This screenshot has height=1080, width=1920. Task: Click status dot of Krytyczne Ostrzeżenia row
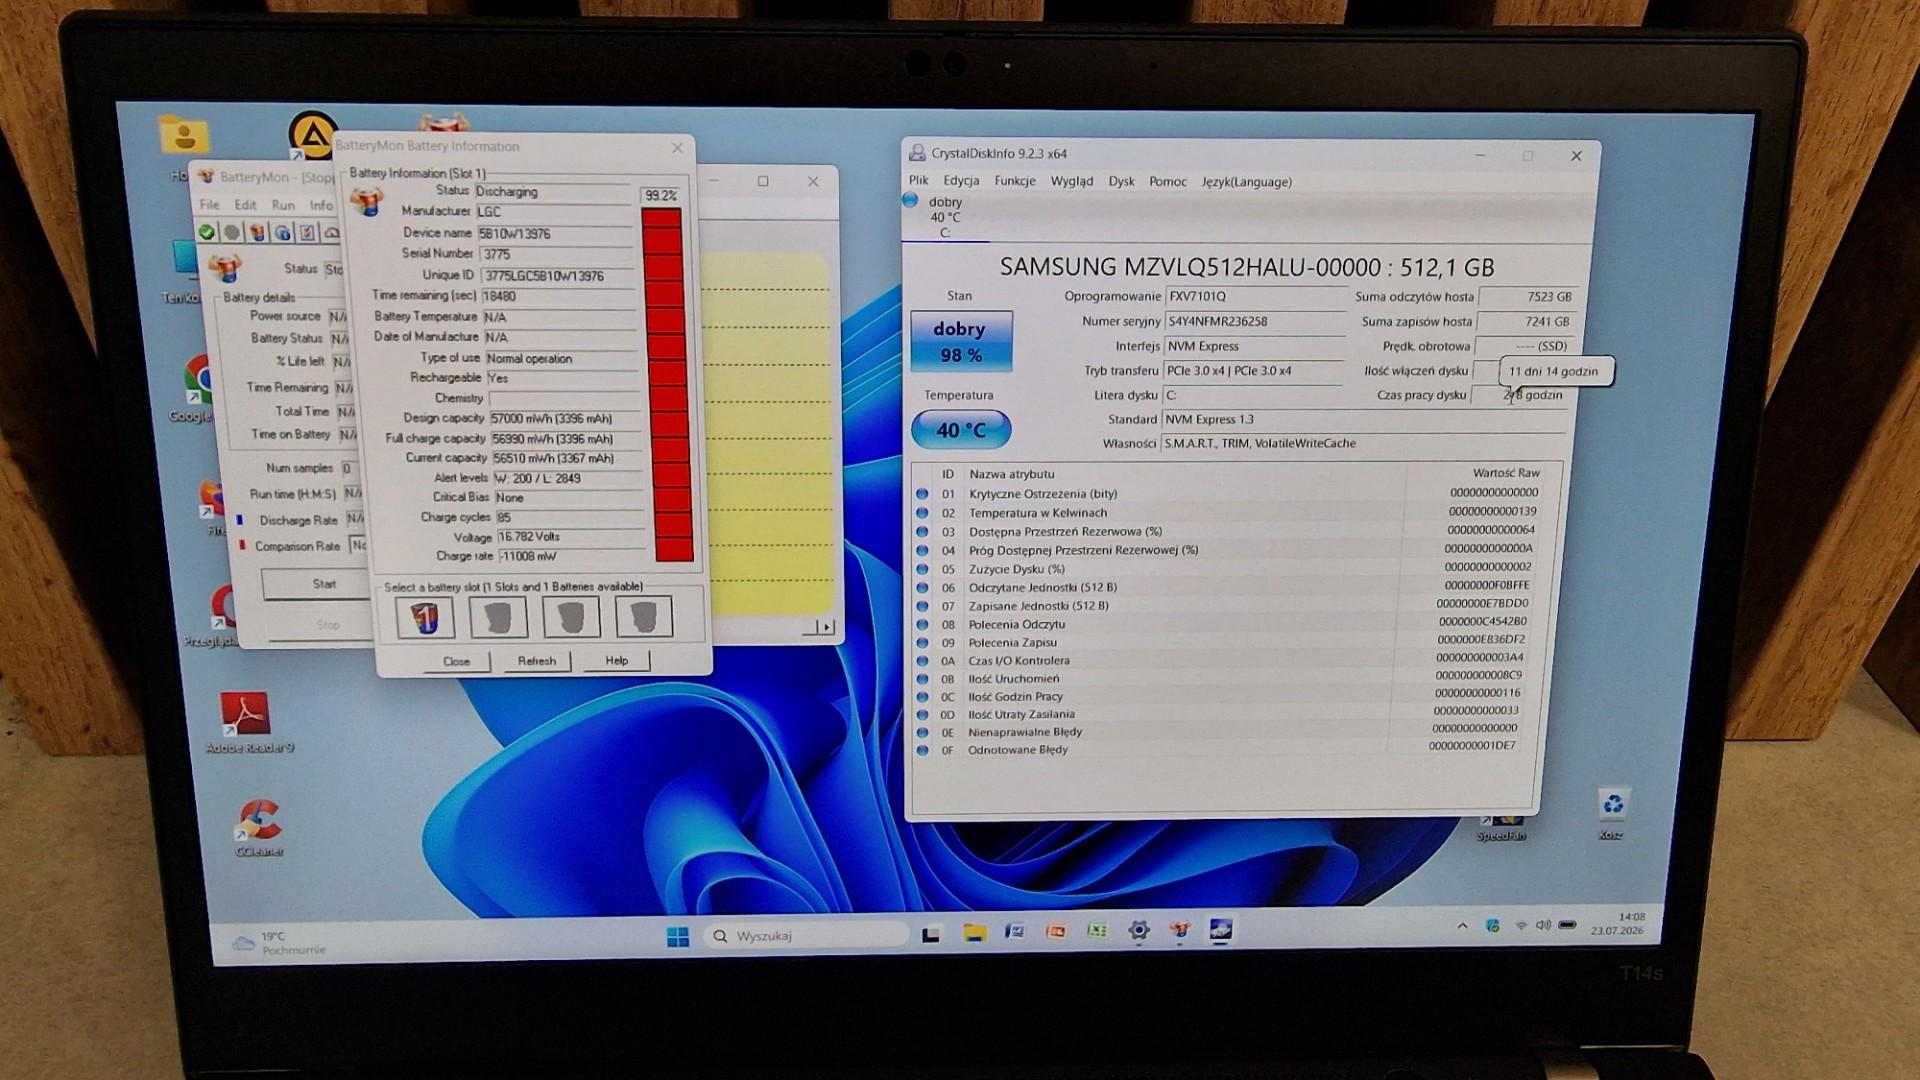point(922,494)
